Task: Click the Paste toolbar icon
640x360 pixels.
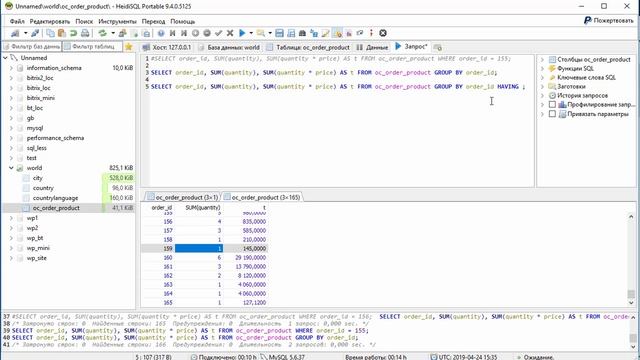Action: (x=62, y=33)
